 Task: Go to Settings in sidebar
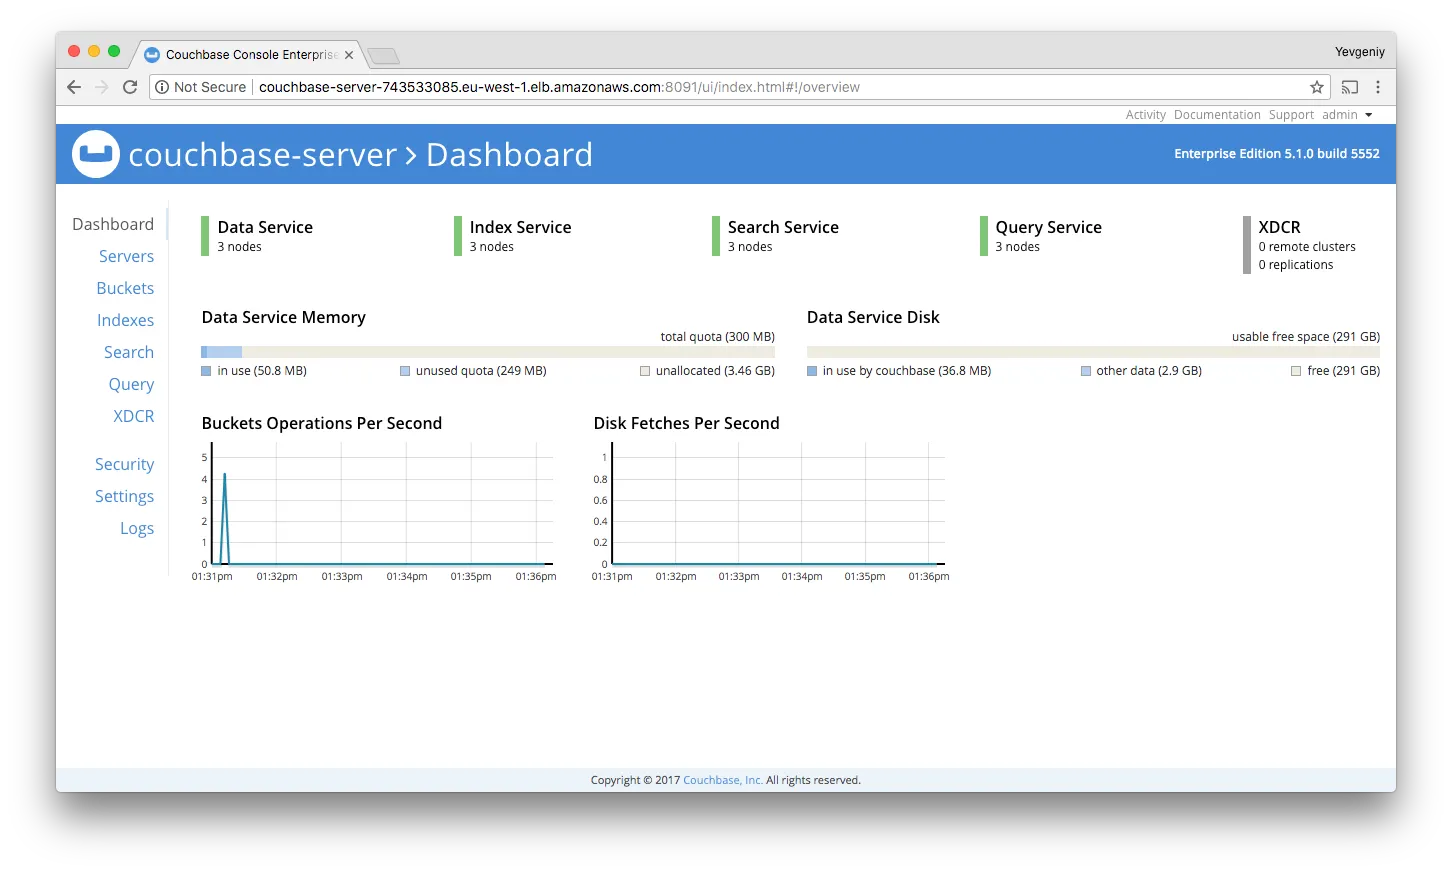click(124, 496)
